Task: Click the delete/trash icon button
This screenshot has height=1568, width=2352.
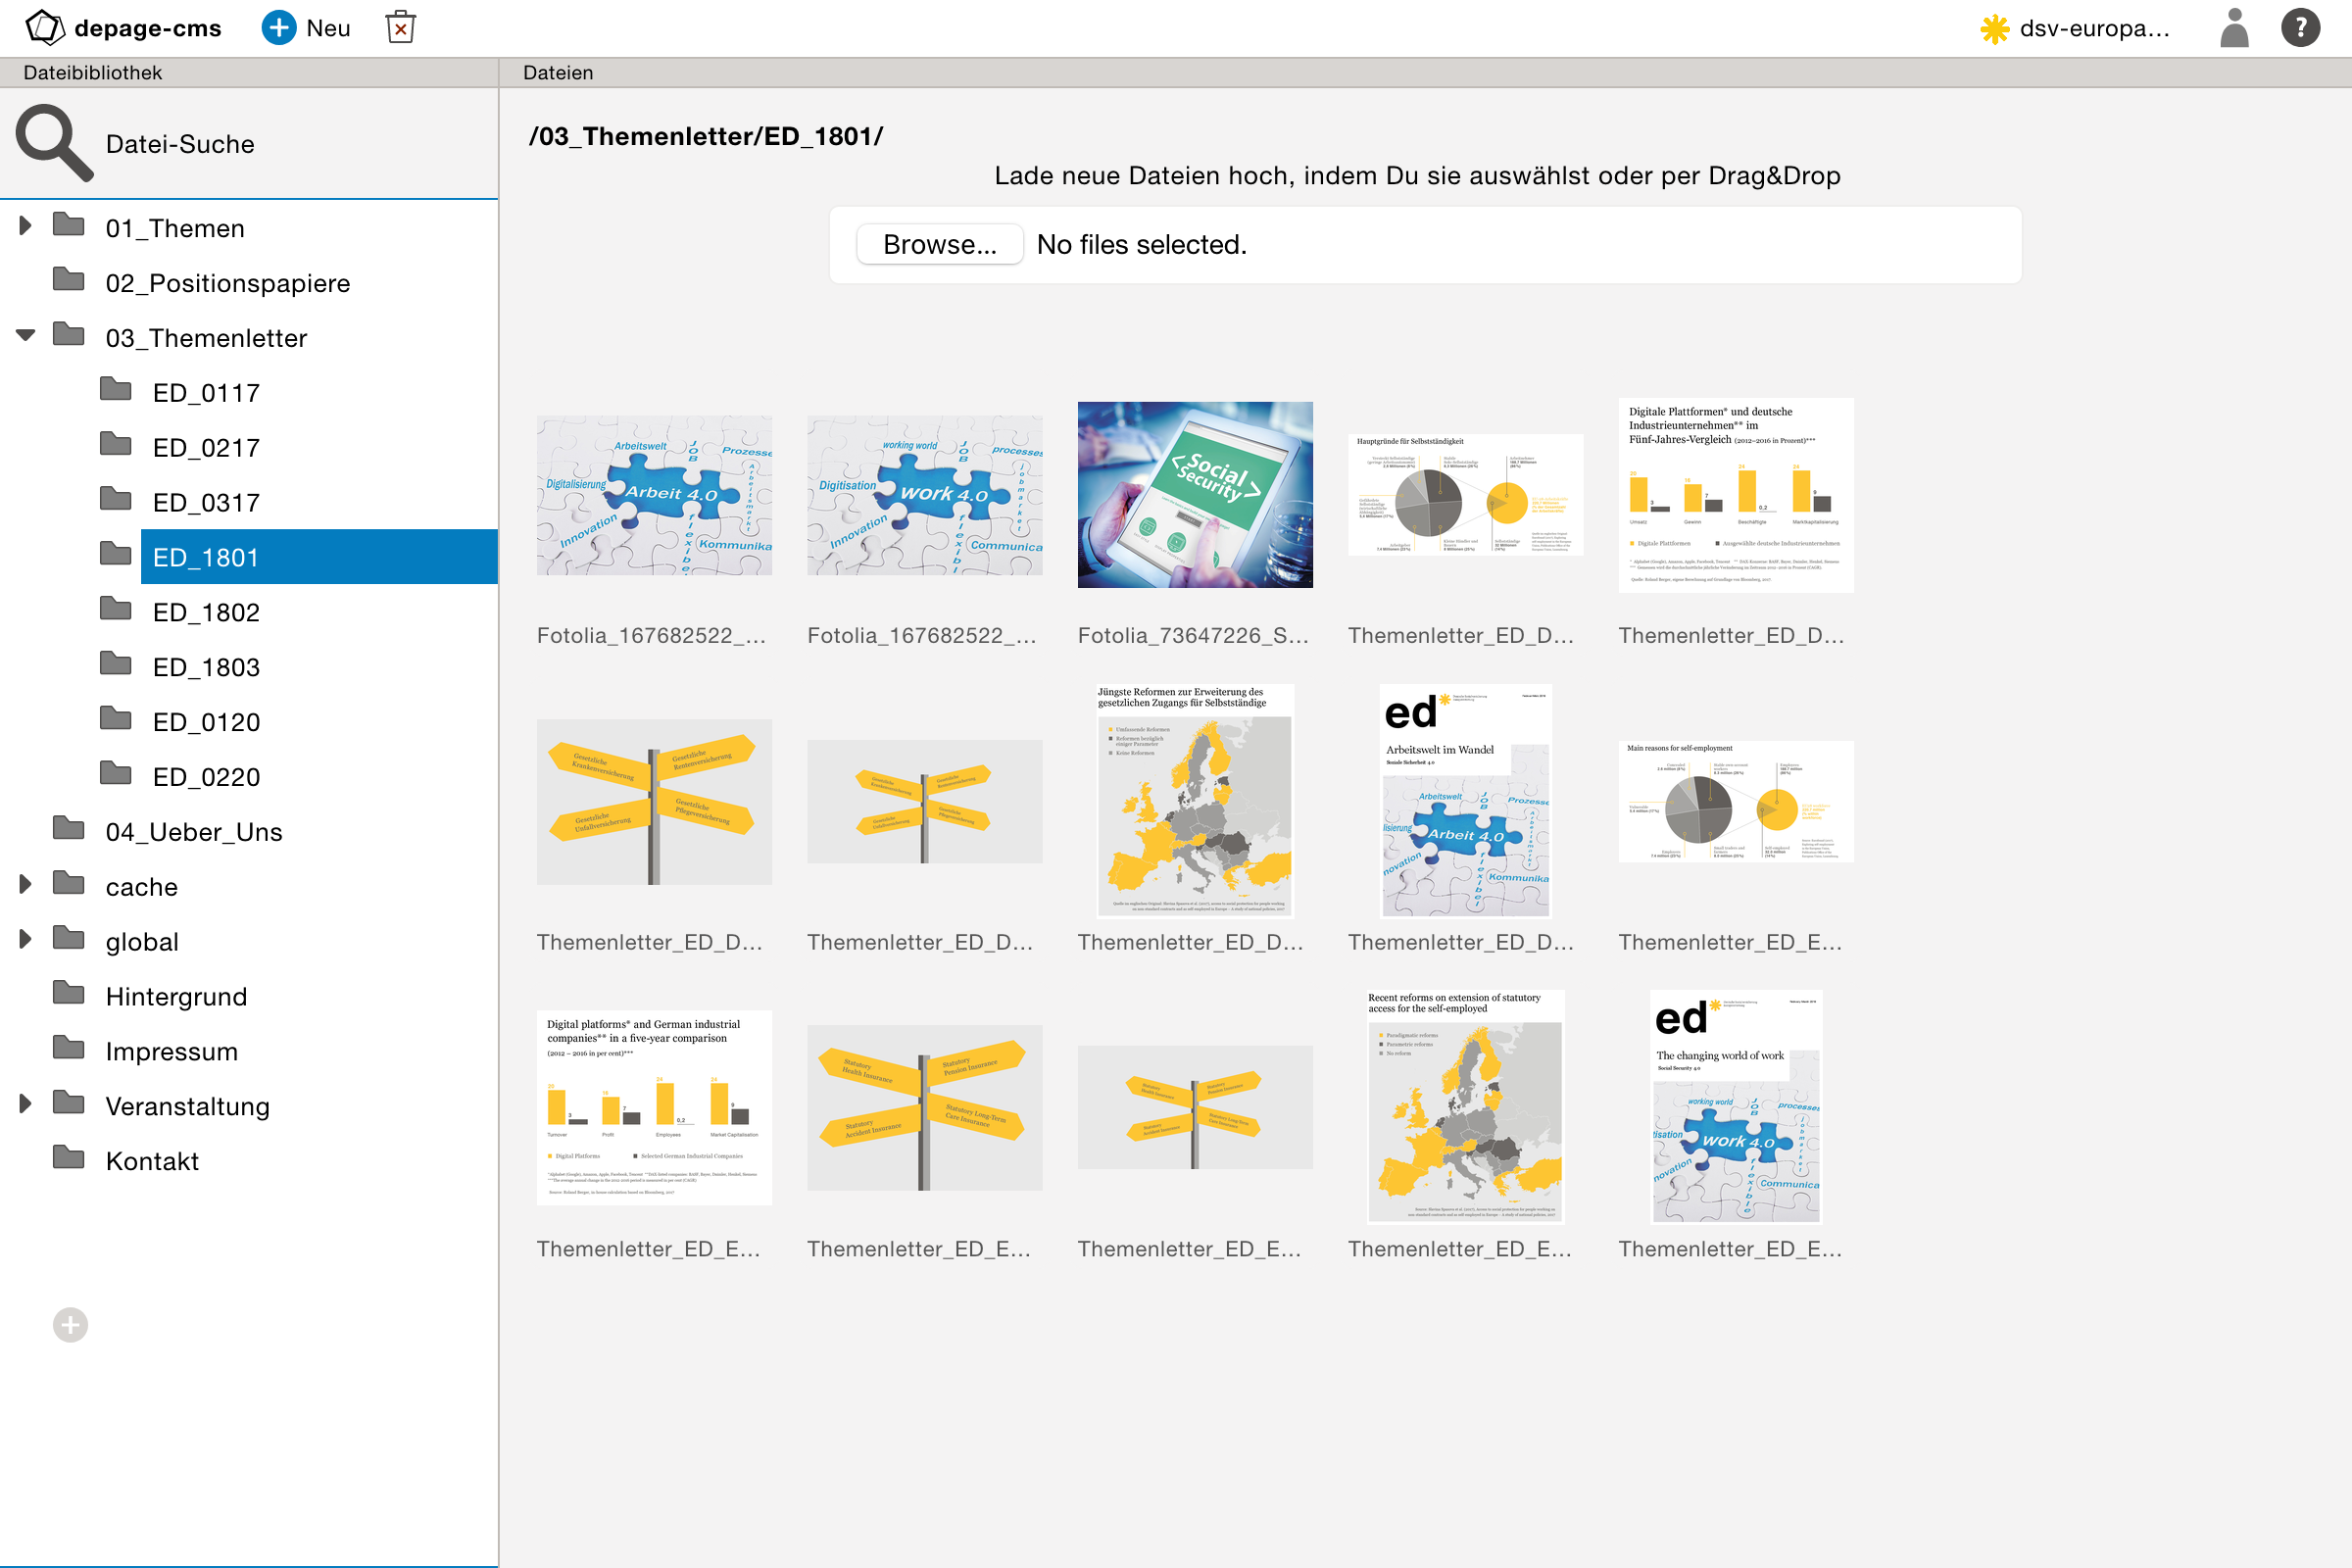Action: [x=399, y=28]
